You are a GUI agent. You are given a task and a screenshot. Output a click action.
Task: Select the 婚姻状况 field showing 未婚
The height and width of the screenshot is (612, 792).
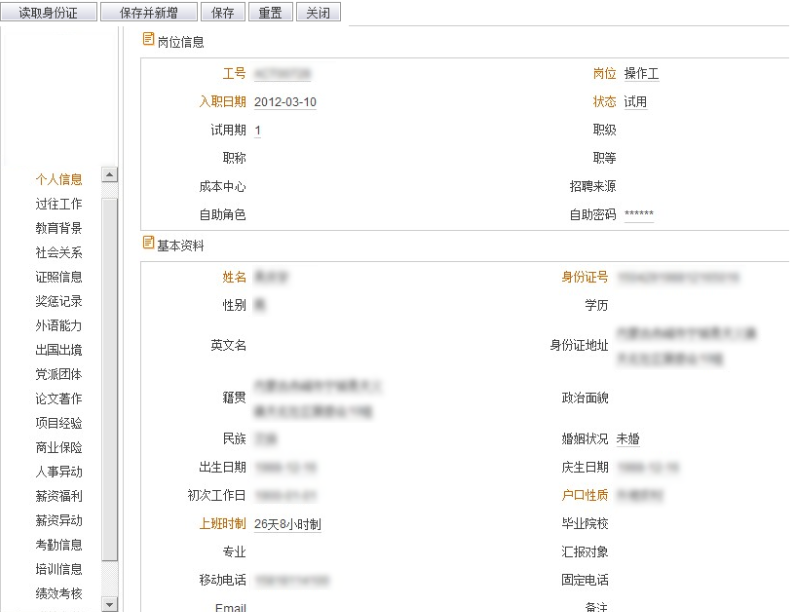(629, 438)
